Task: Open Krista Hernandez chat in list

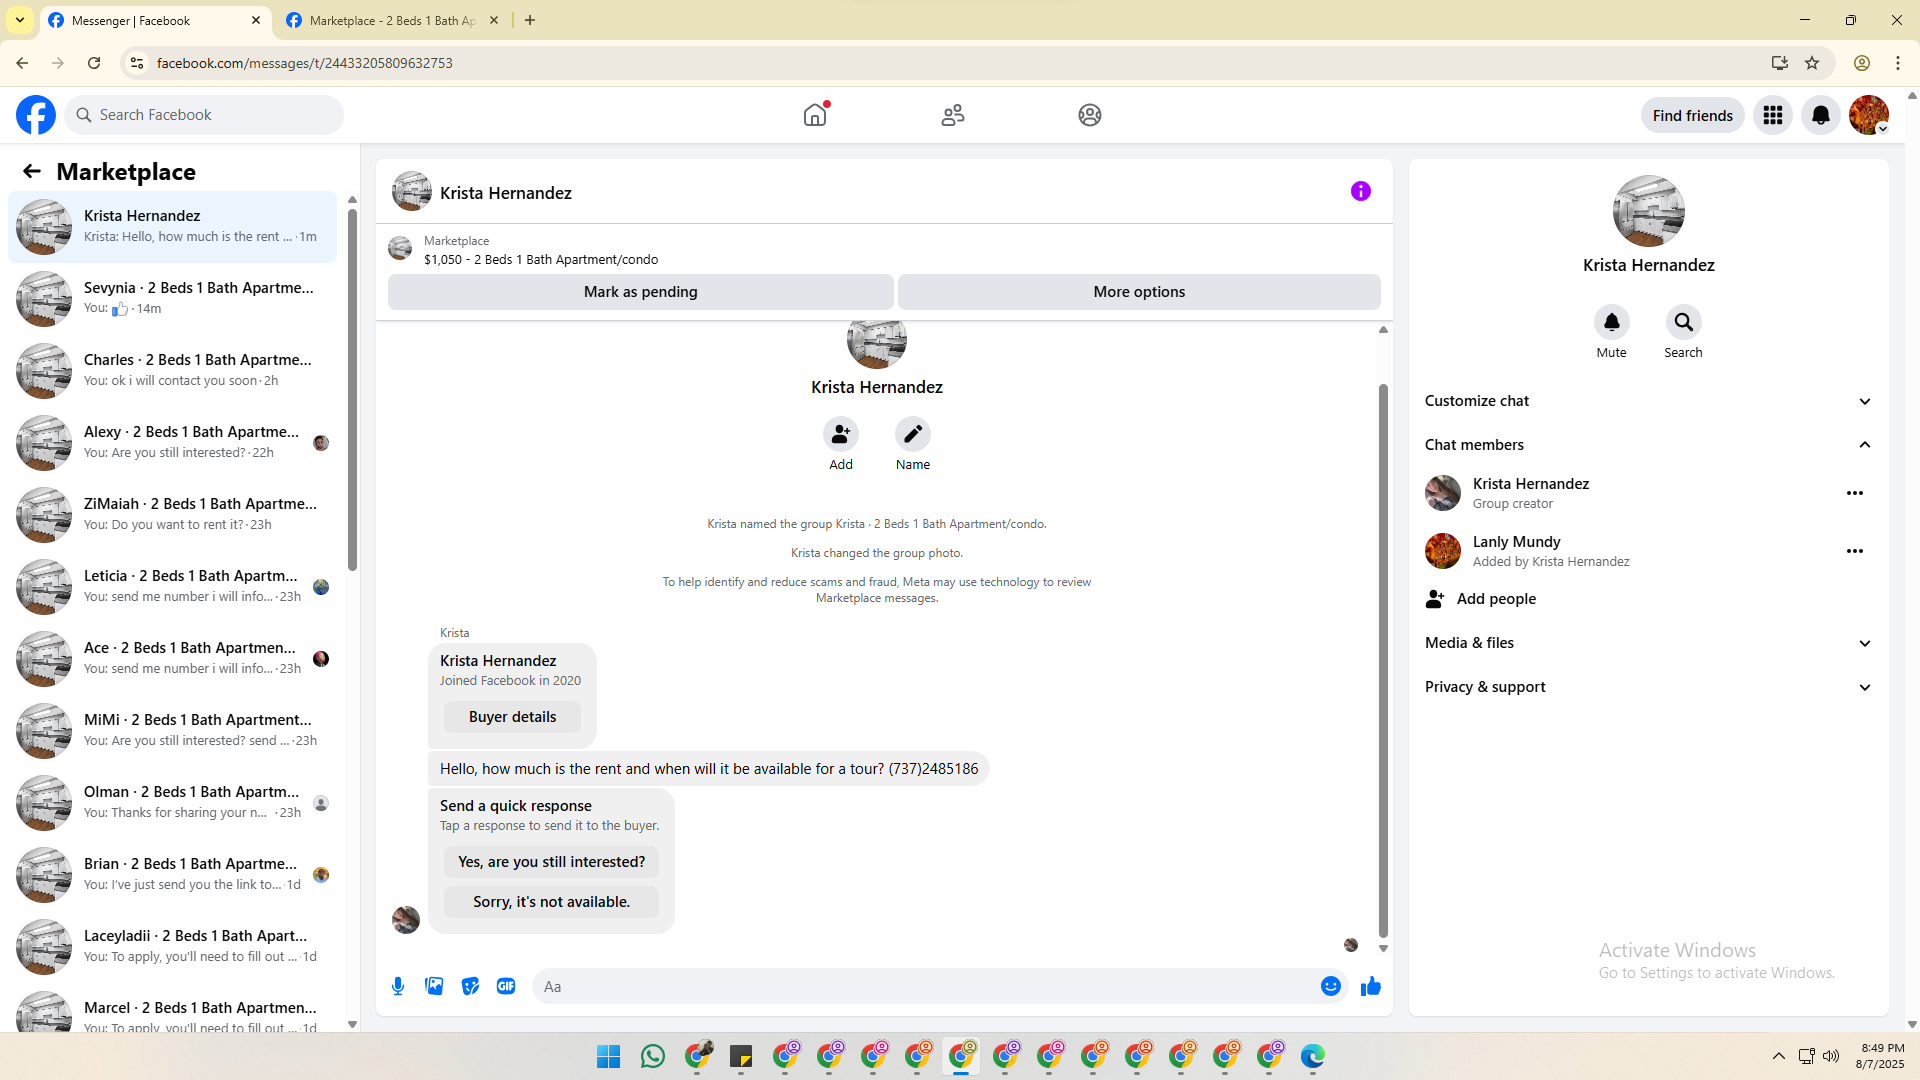Action: [173, 227]
